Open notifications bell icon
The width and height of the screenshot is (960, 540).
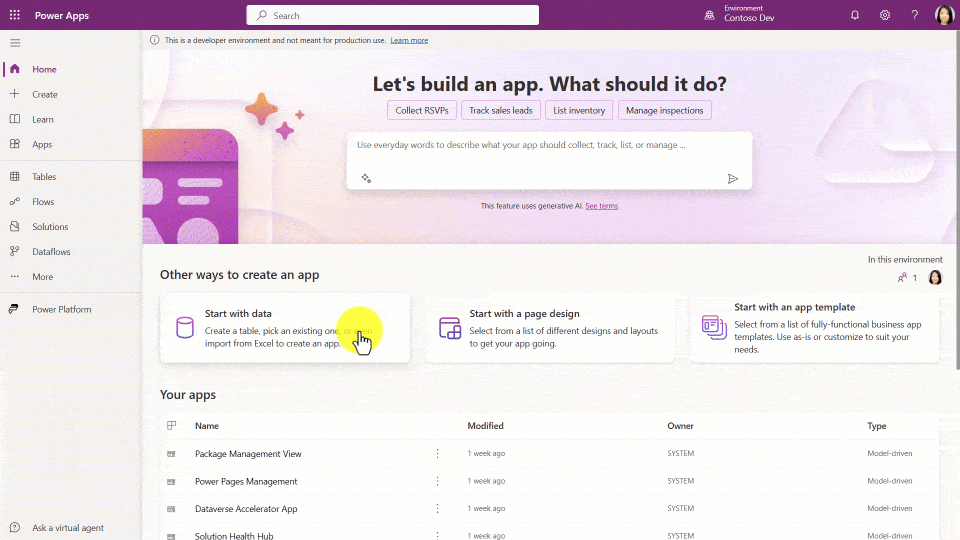coord(855,15)
